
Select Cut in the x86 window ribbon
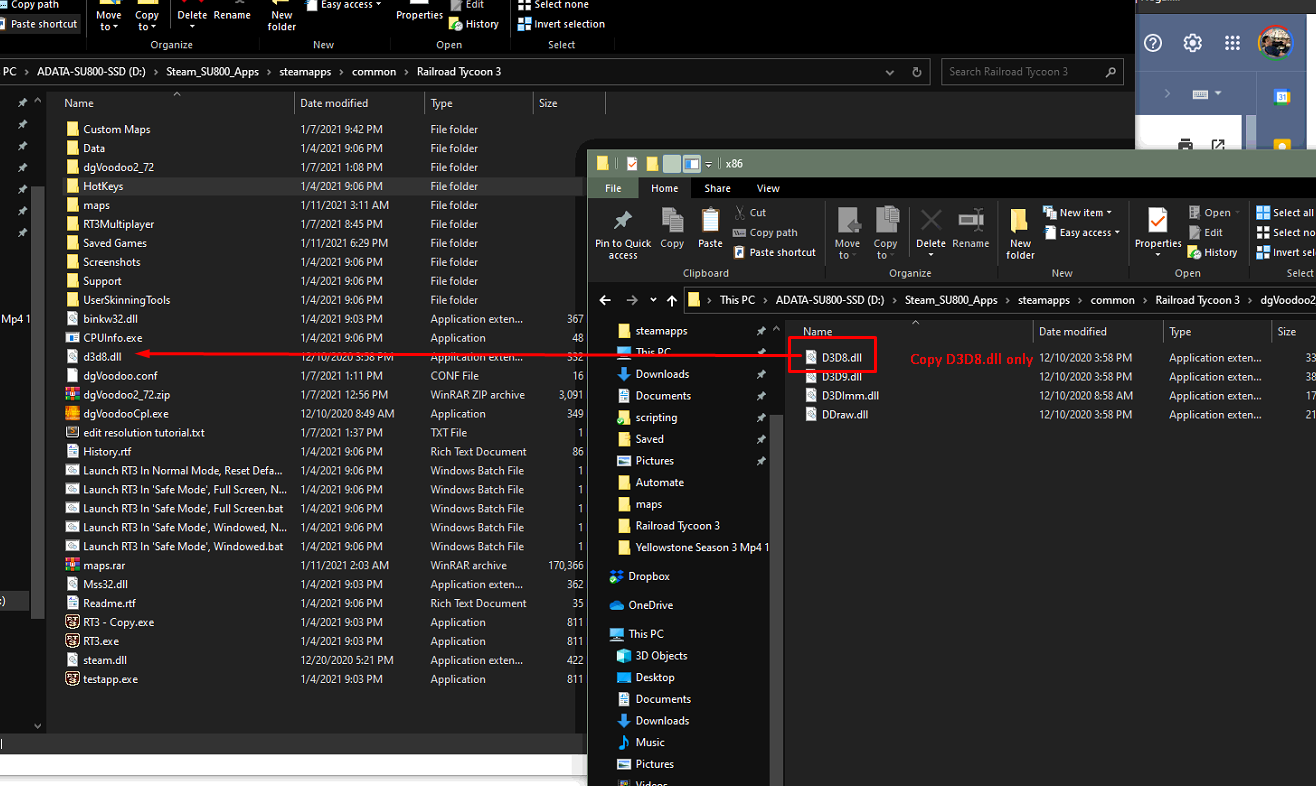(750, 212)
